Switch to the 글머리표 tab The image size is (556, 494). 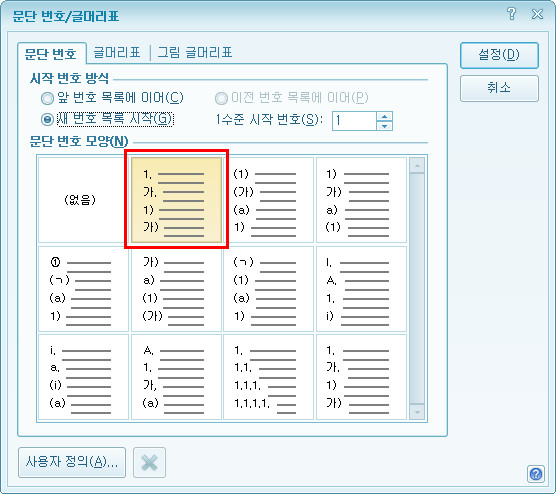click(117, 52)
